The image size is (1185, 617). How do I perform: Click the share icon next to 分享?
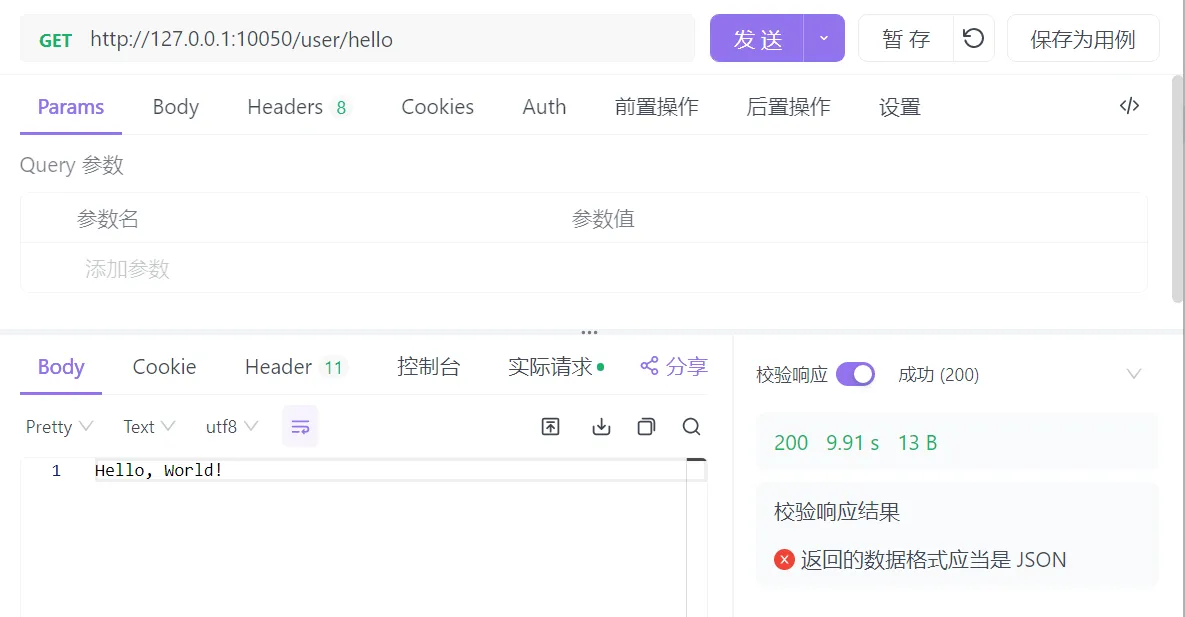(x=649, y=366)
